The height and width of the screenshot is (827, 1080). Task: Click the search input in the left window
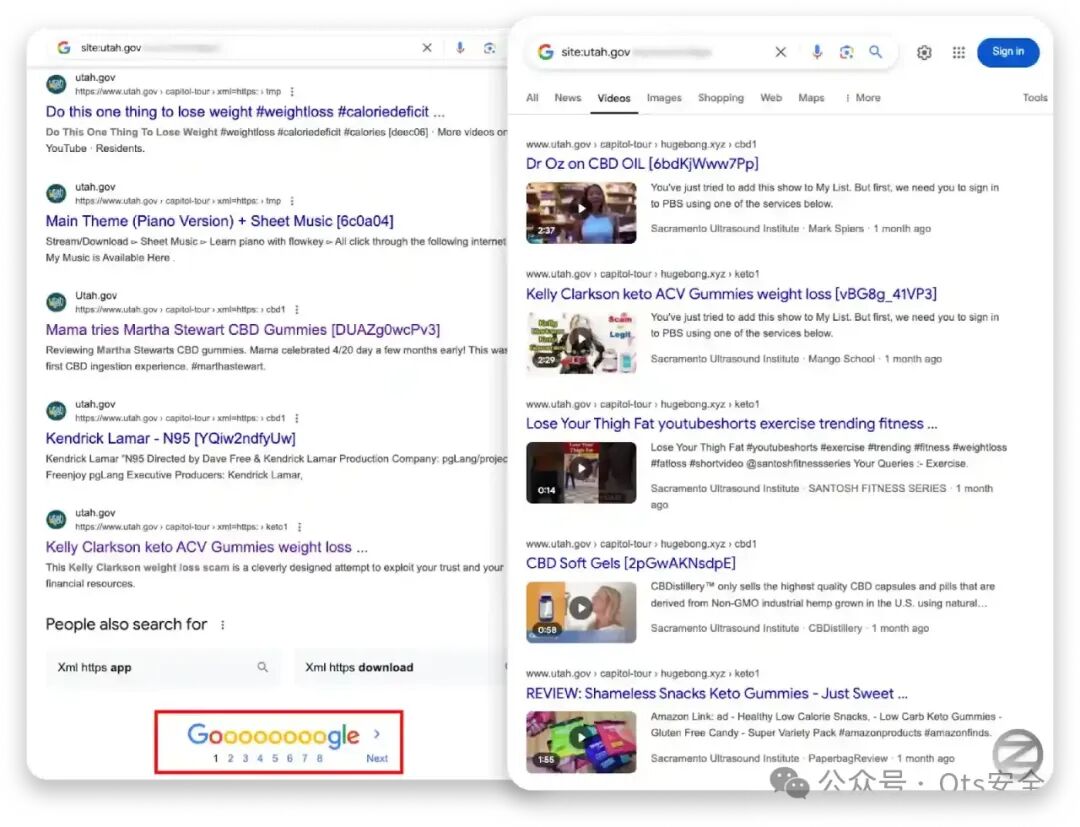(x=245, y=48)
